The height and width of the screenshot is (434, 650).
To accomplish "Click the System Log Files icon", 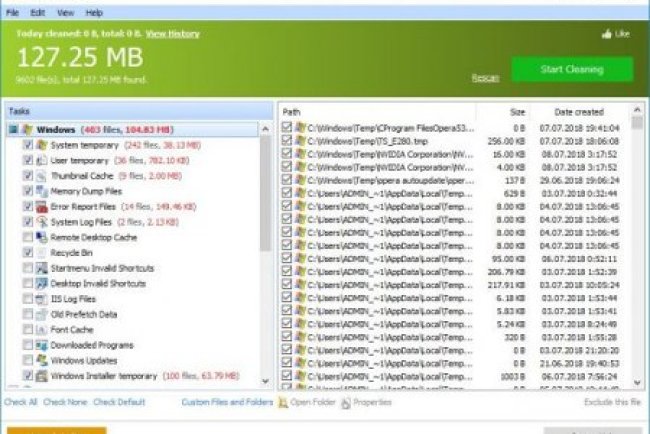I will [x=42, y=222].
